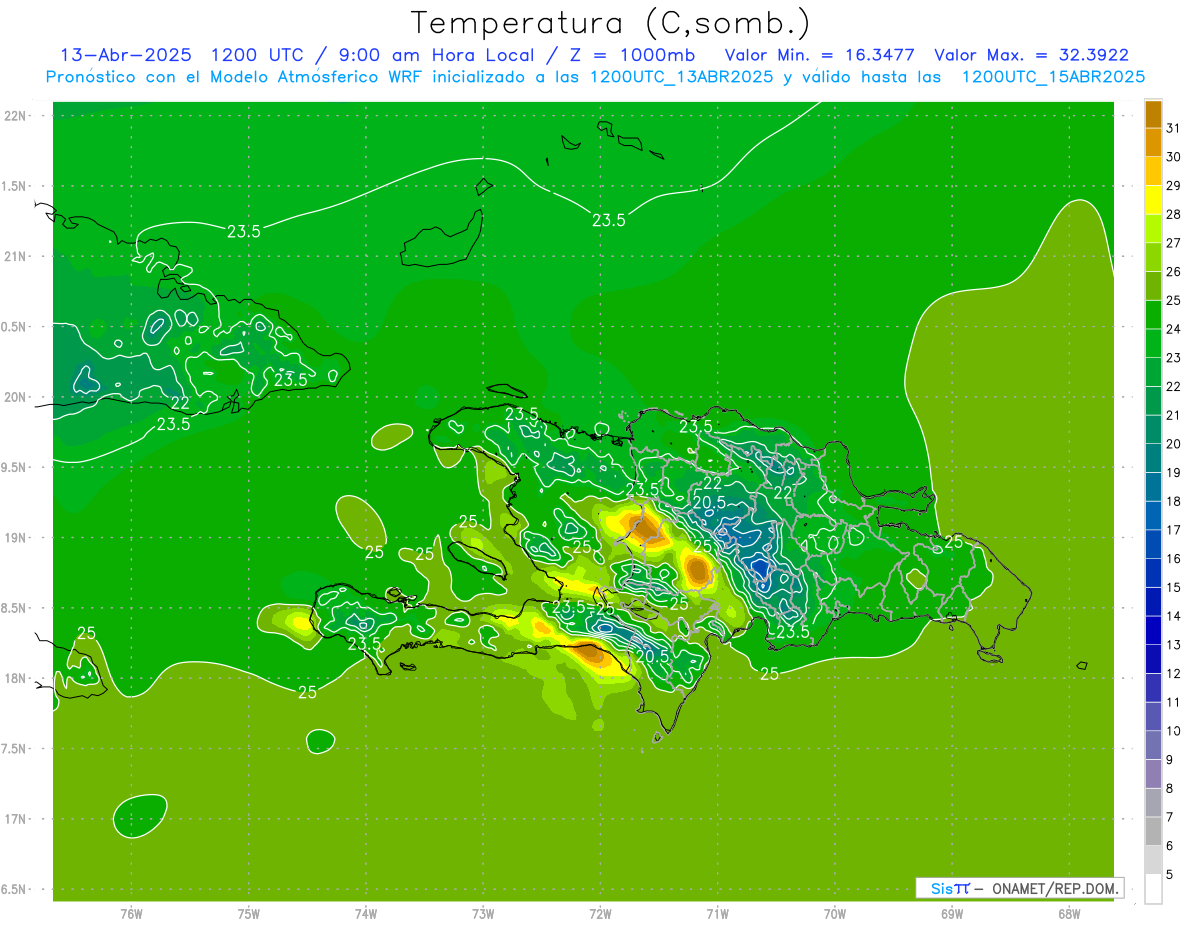1200x927 pixels.
Task: Click the legend scale label "20"
Action: (1173, 444)
